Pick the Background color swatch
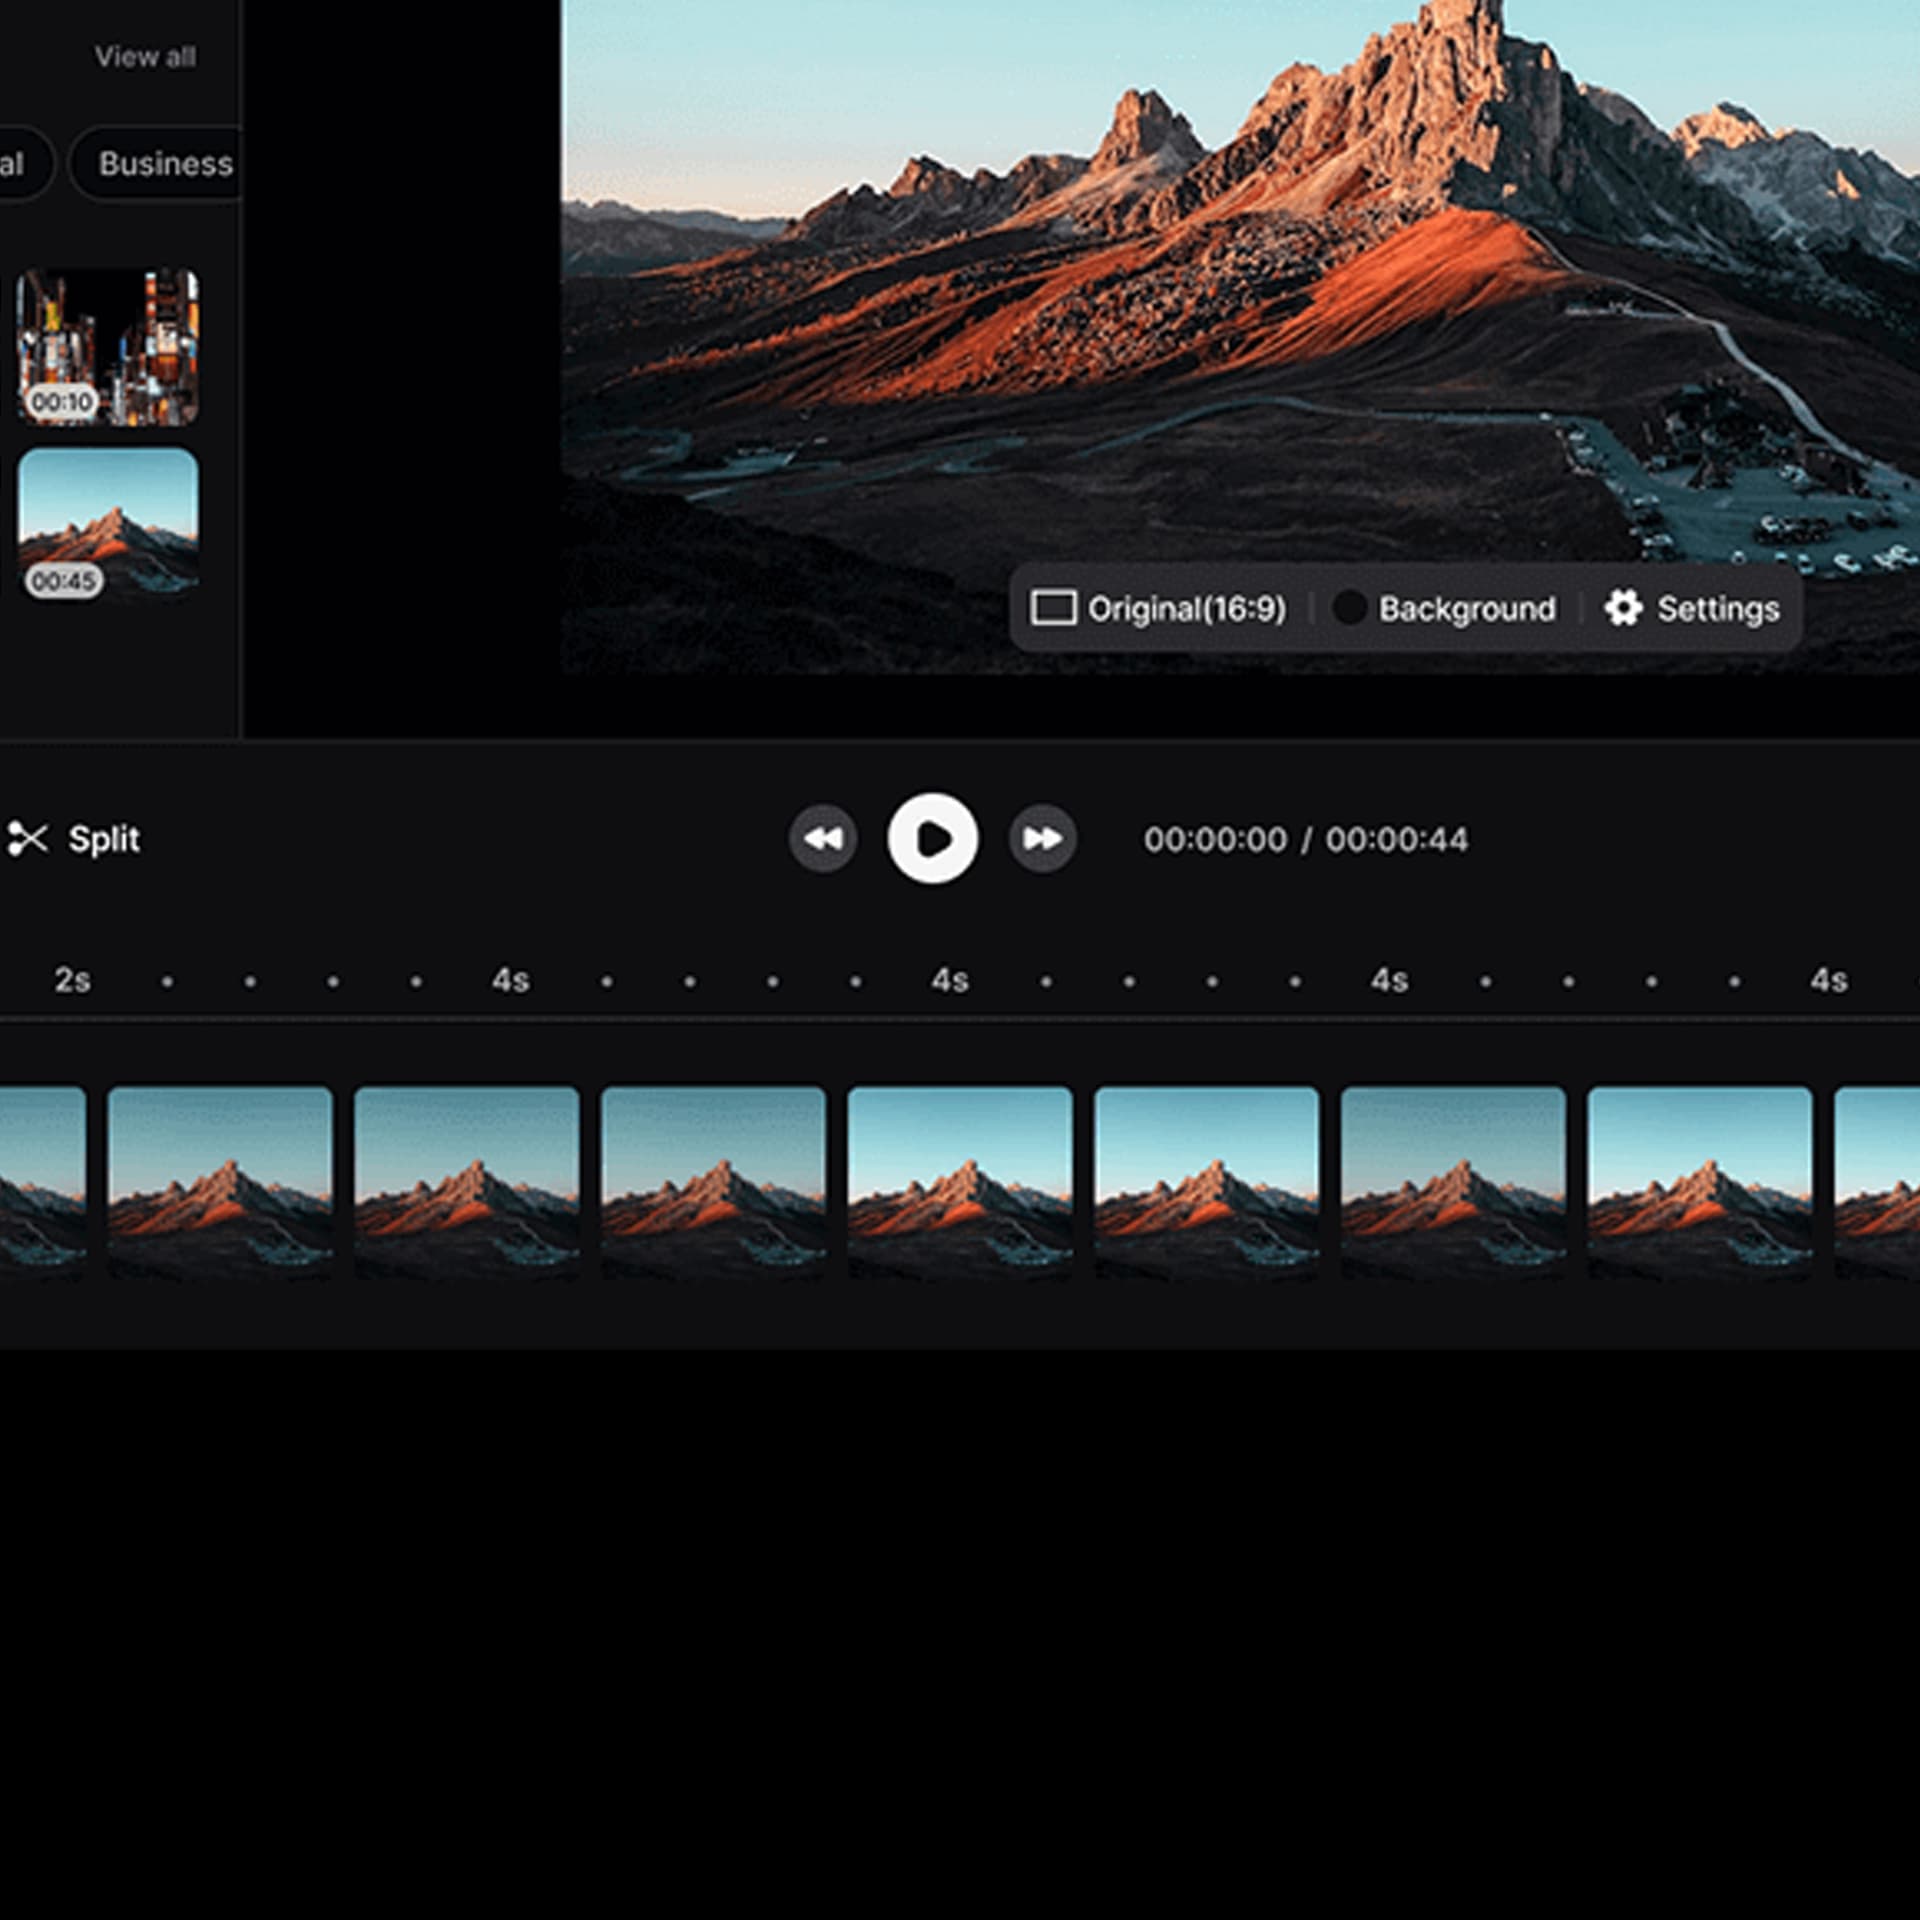This screenshot has width=1920, height=1920. pos(1349,607)
